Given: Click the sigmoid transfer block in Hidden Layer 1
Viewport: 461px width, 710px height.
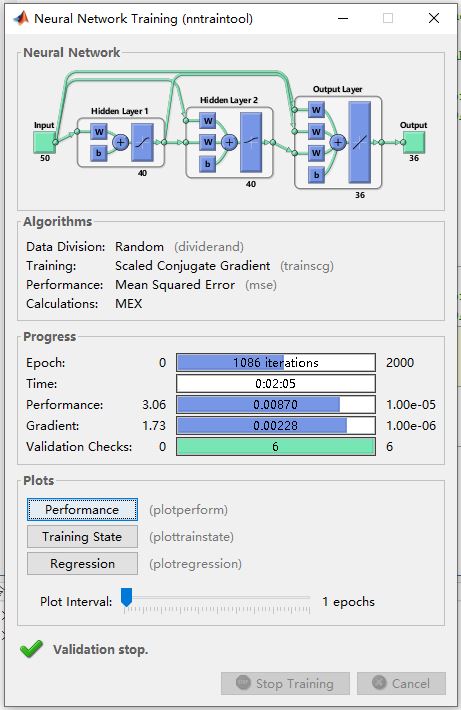Looking at the screenshot, I should pos(142,142).
